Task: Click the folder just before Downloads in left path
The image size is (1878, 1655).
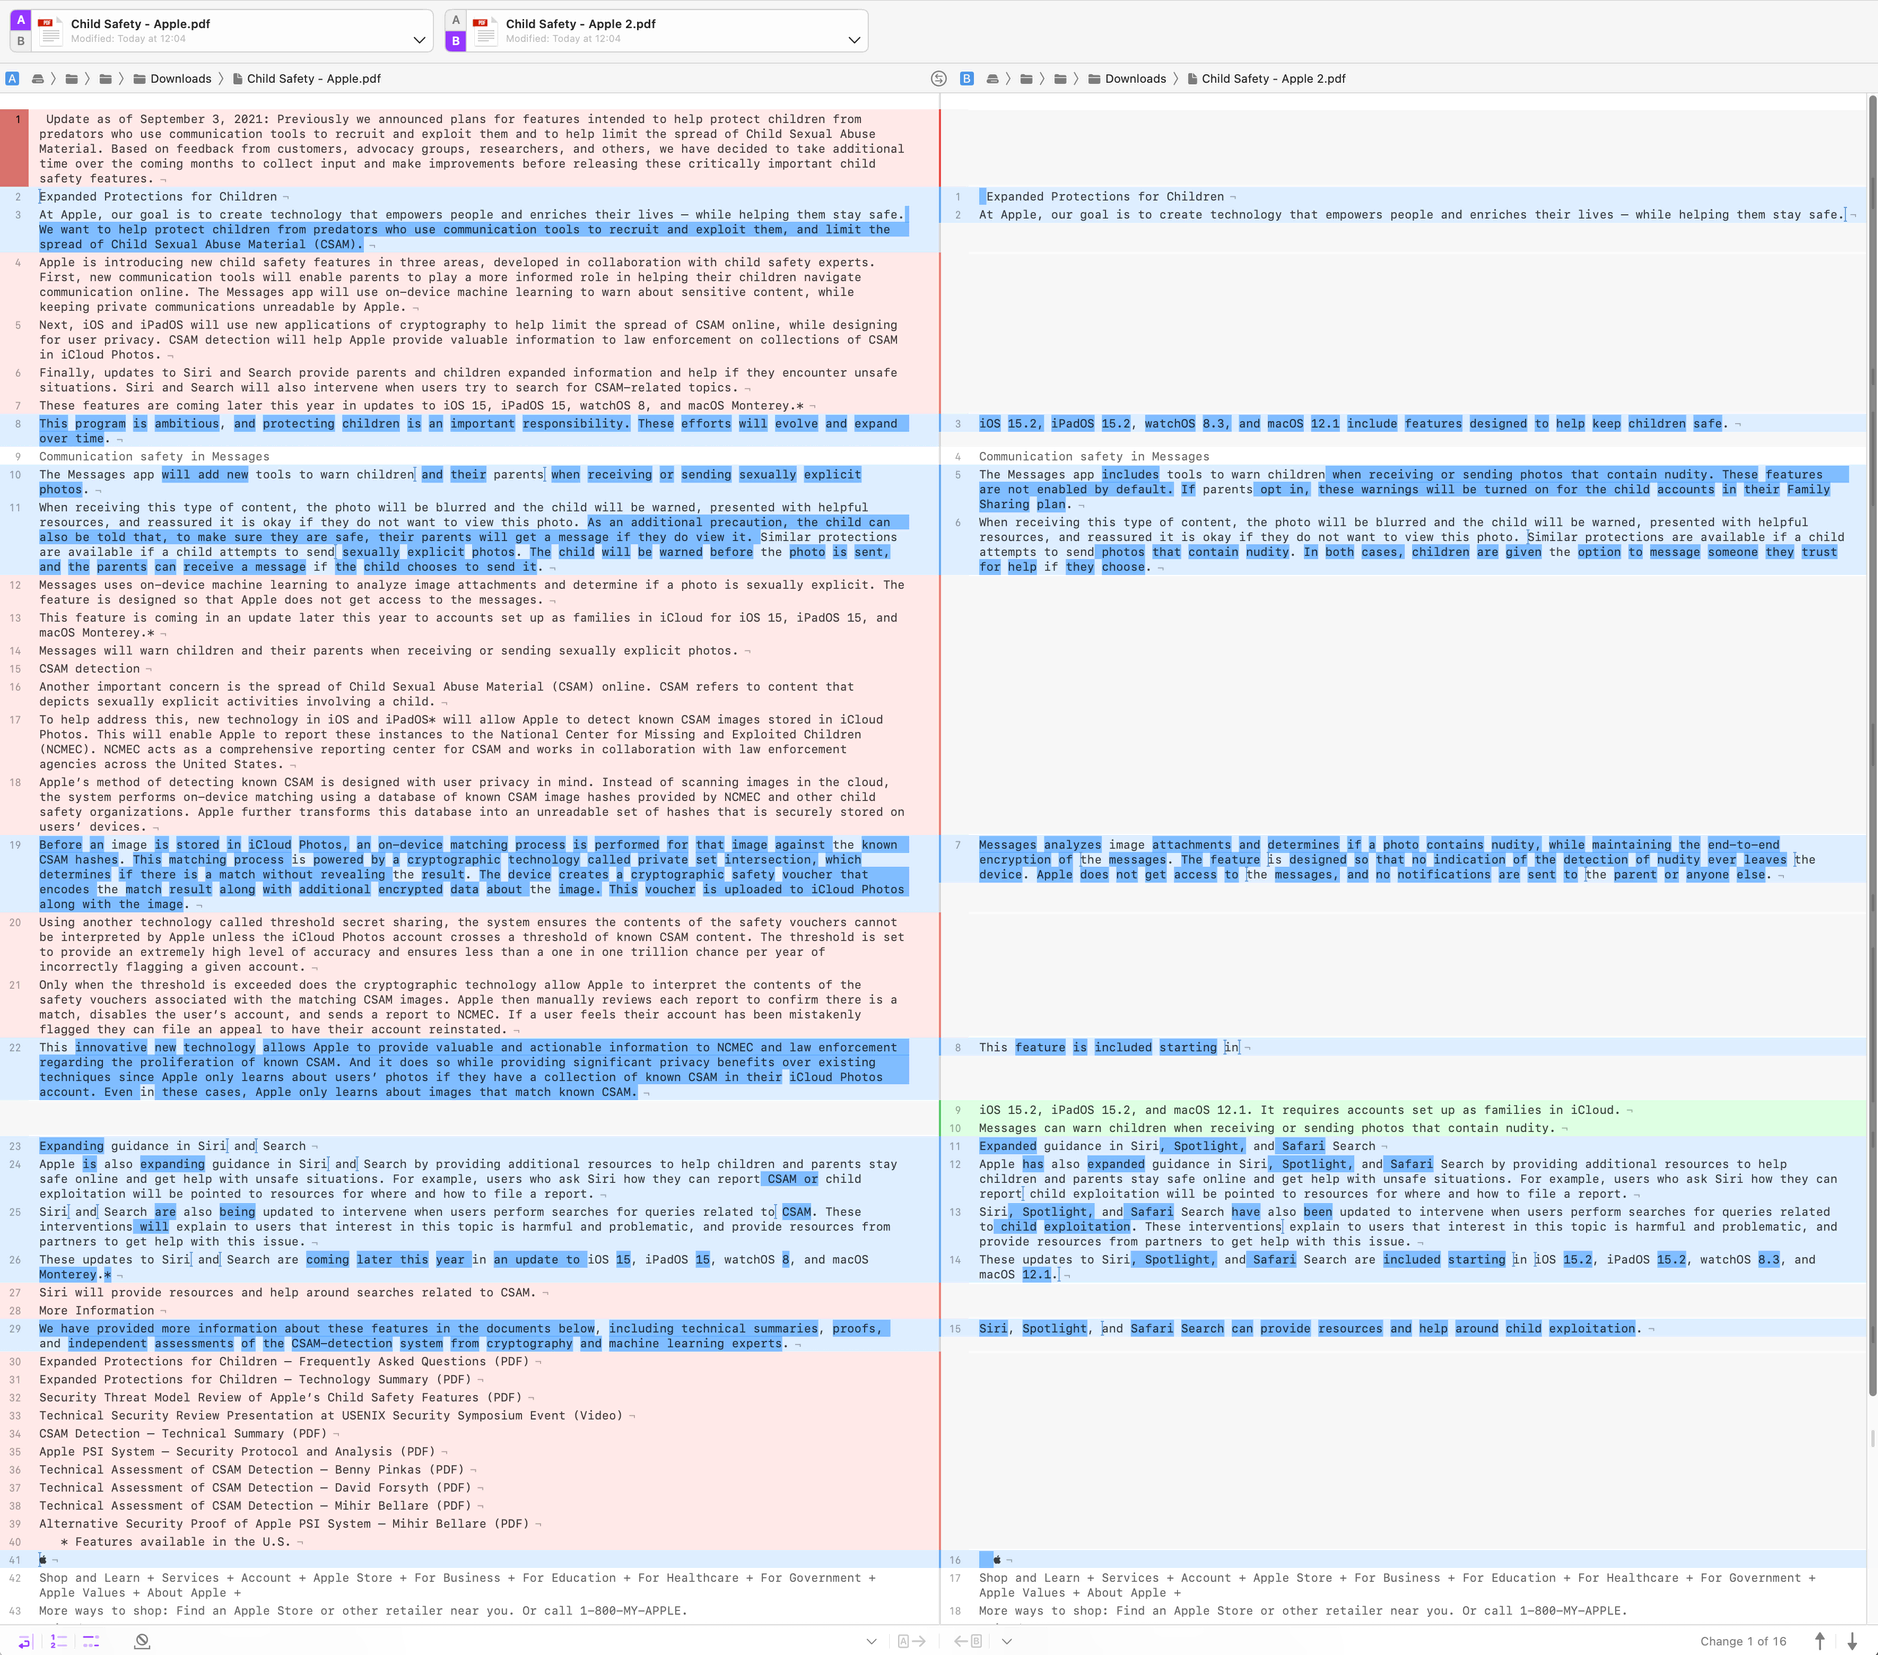Action: click(x=106, y=79)
